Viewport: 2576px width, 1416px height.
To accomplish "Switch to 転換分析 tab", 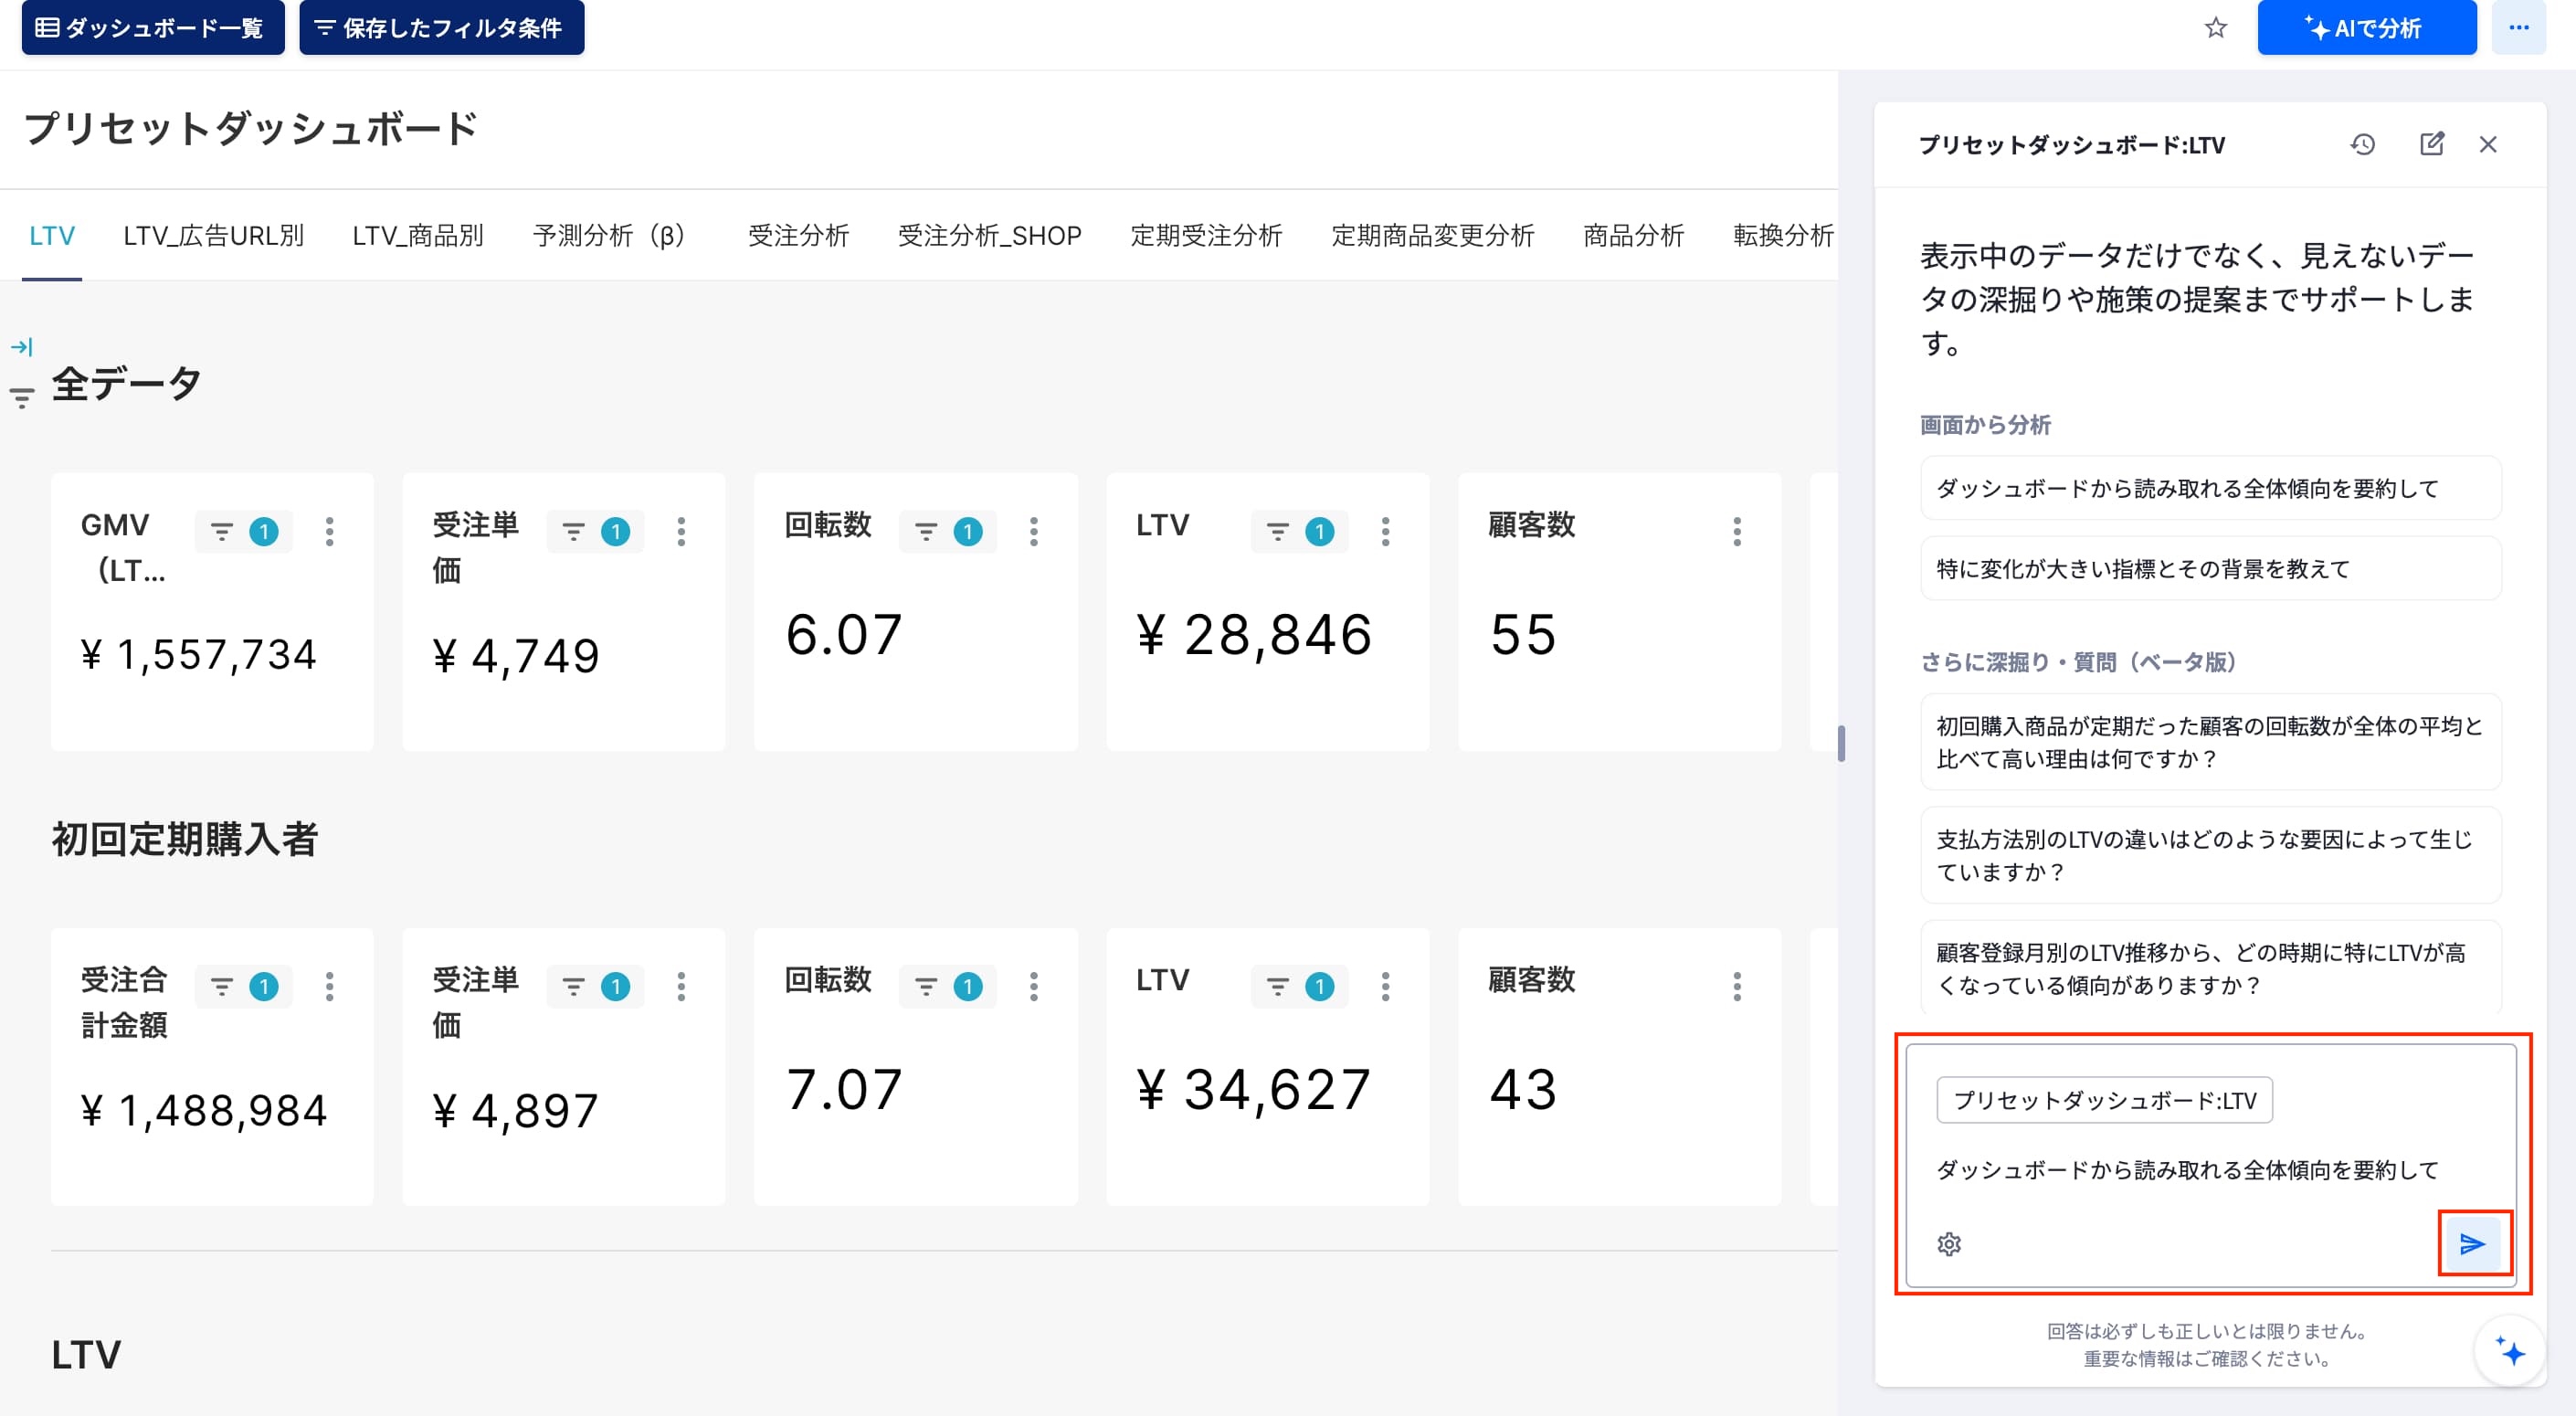I will coord(1783,236).
